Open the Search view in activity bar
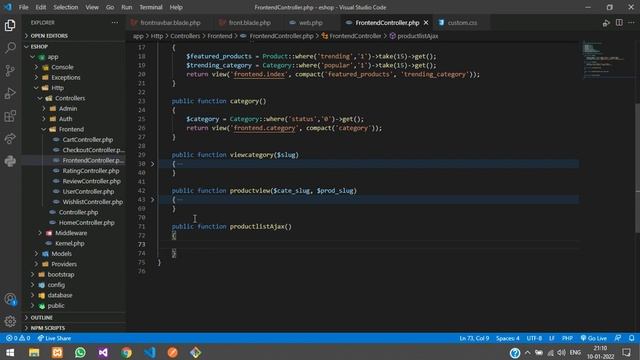640x360 pixels. 10,48
